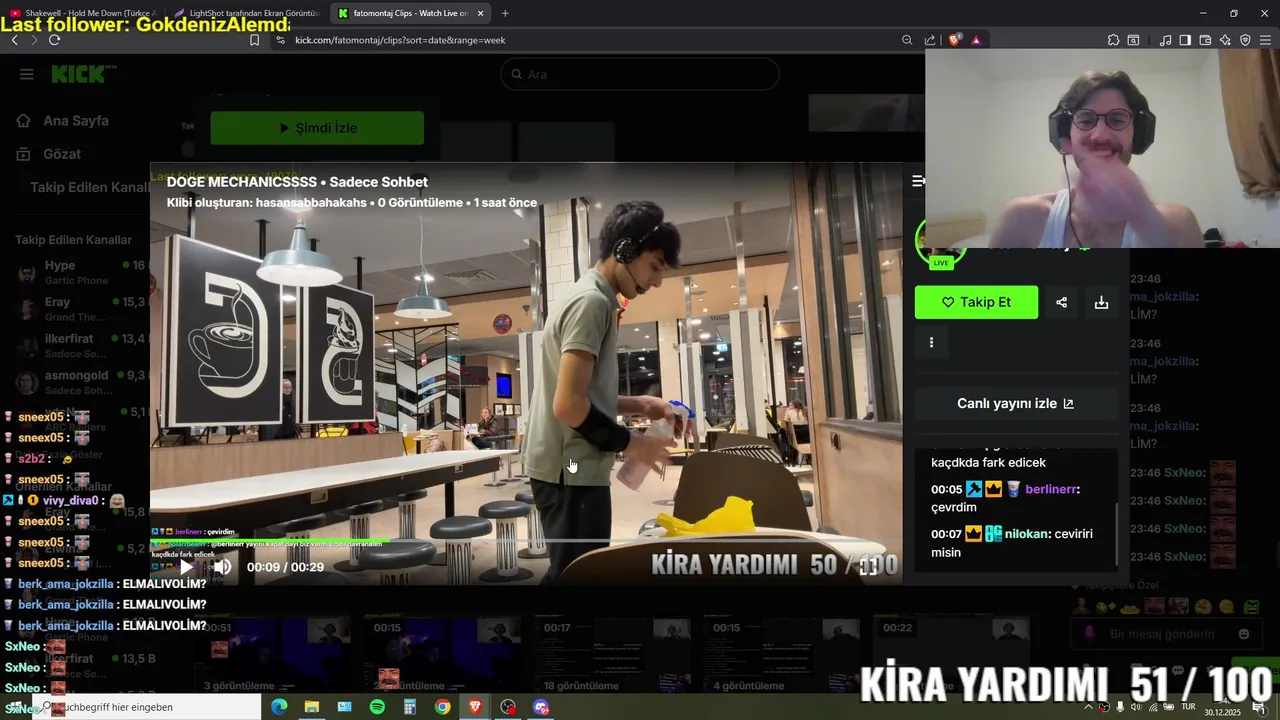The width and height of the screenshot is (1280, 720).
Task: Zoom out icon in address bar
Action: tap(907, 40)
